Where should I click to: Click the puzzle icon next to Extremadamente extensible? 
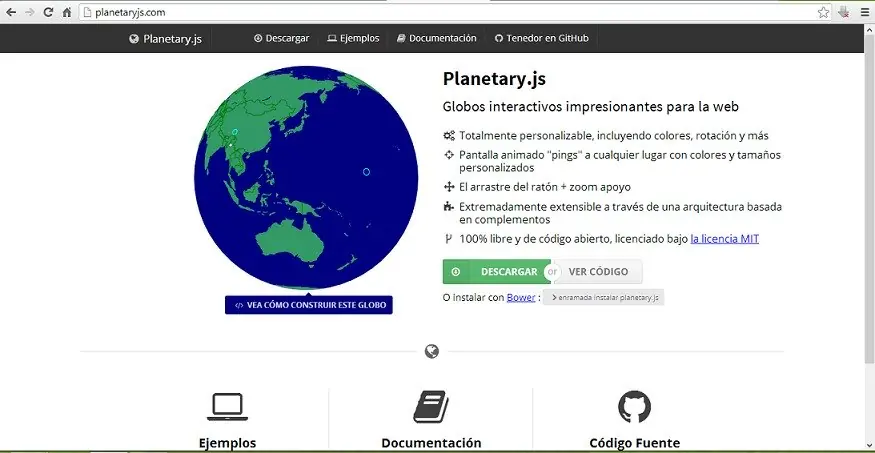coord(448,207)
